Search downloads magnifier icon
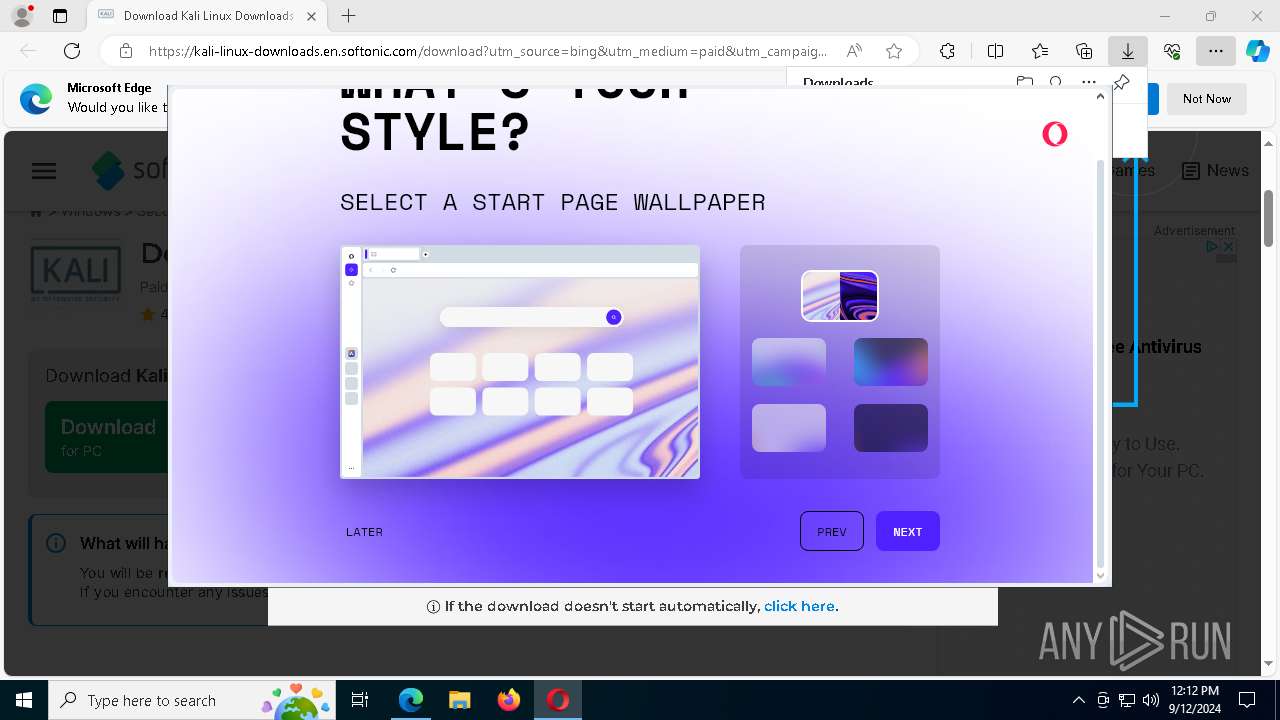Screen dimensions: 1280x720 (1056, 82)
